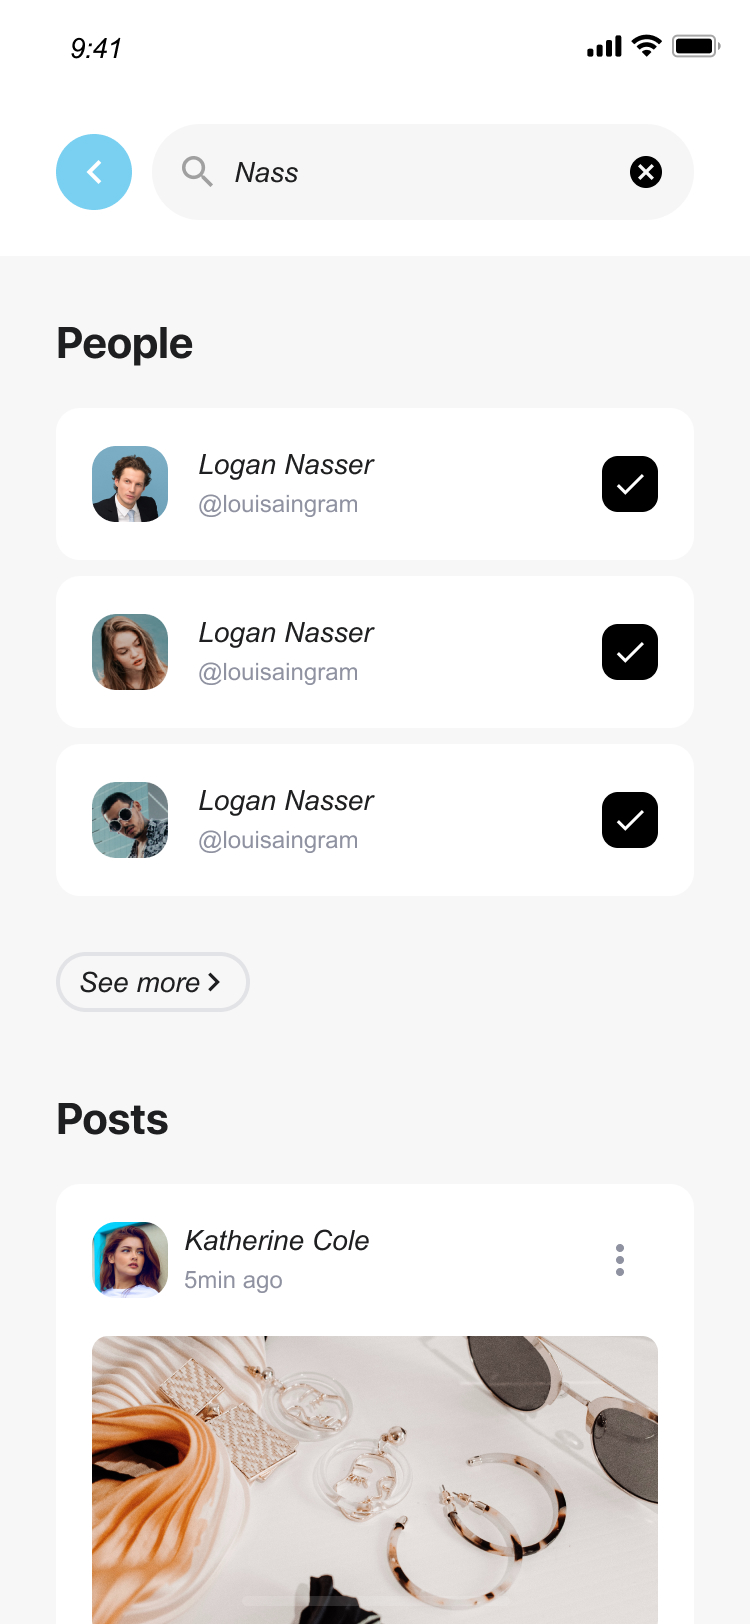Expand the people list with See more

[x=152, y=982]
